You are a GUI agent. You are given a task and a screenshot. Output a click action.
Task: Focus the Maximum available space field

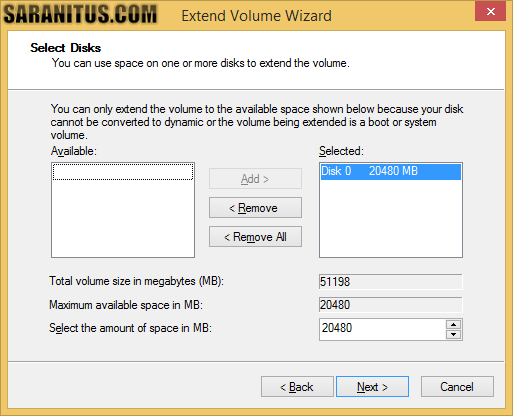point(391,305)
